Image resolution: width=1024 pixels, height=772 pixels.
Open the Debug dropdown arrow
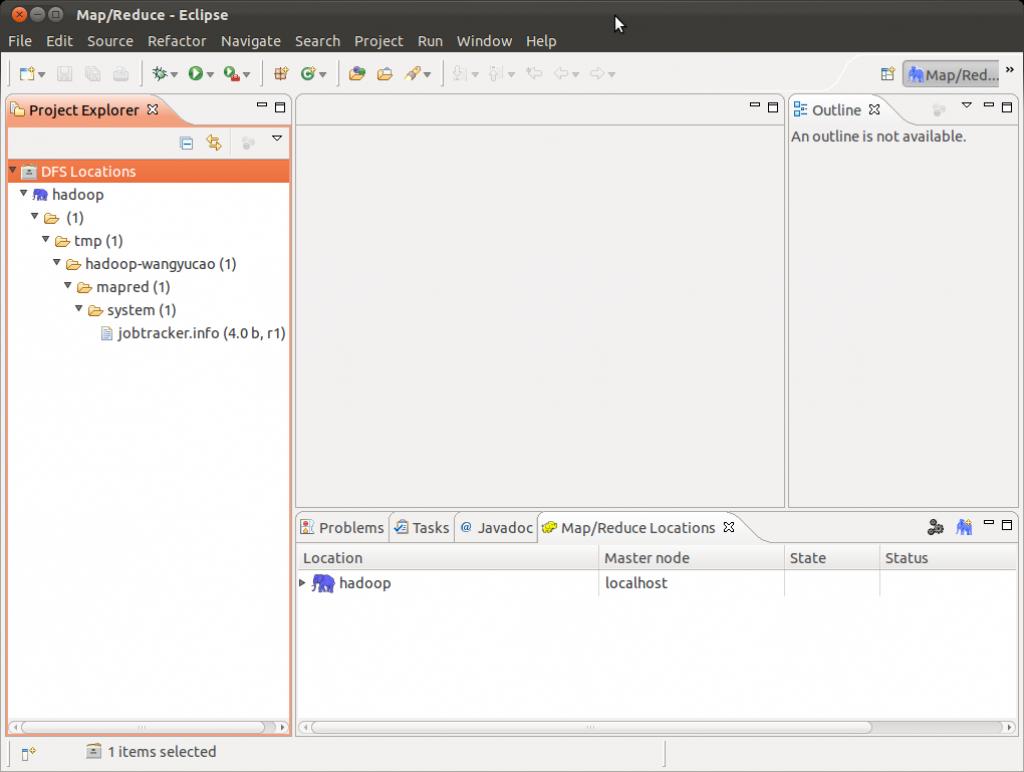pos(174,75)
